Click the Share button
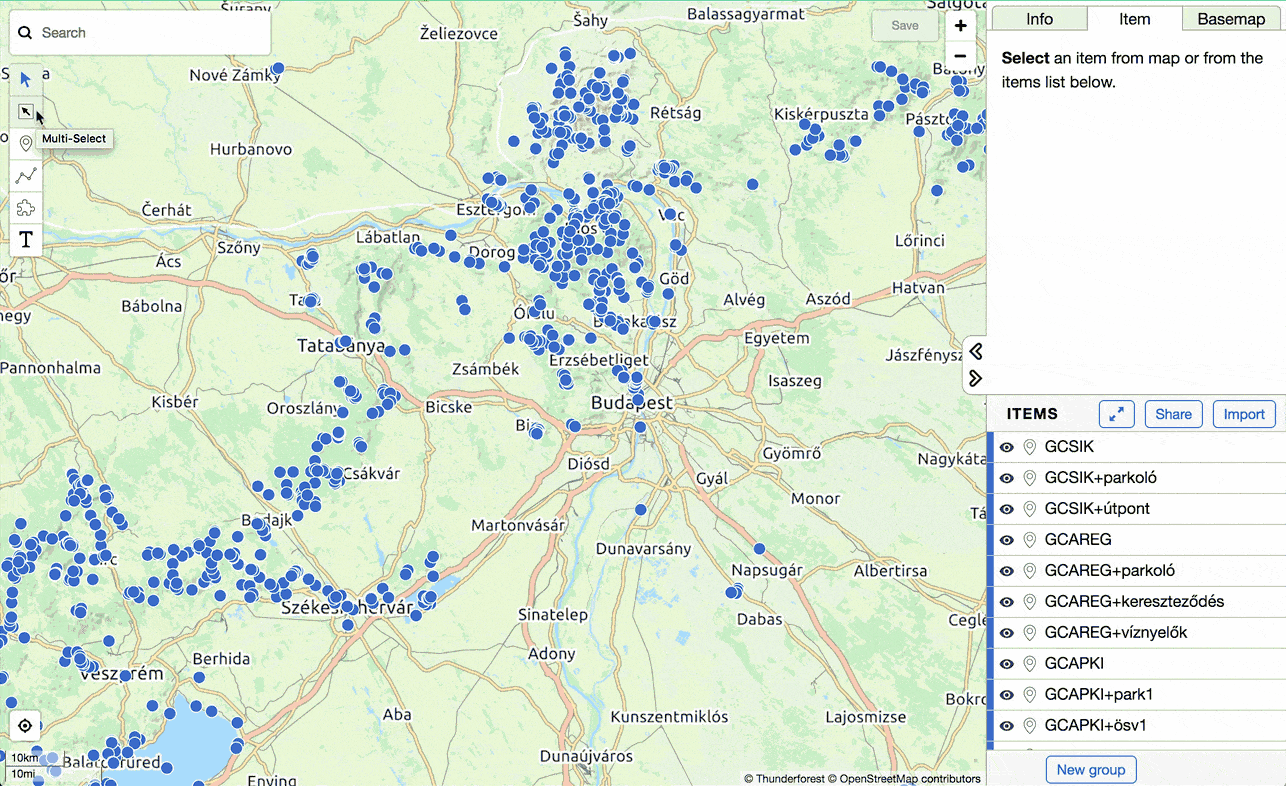 pos(1173,413)
